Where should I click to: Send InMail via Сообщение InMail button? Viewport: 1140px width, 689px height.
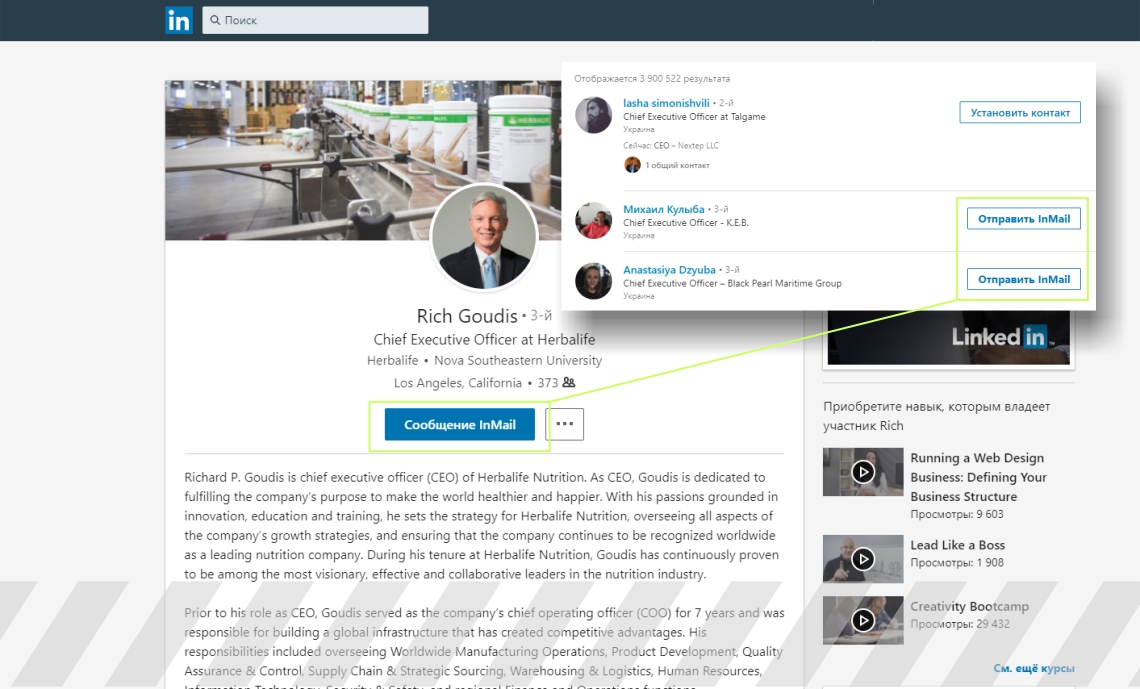click(x=459, y=424)
